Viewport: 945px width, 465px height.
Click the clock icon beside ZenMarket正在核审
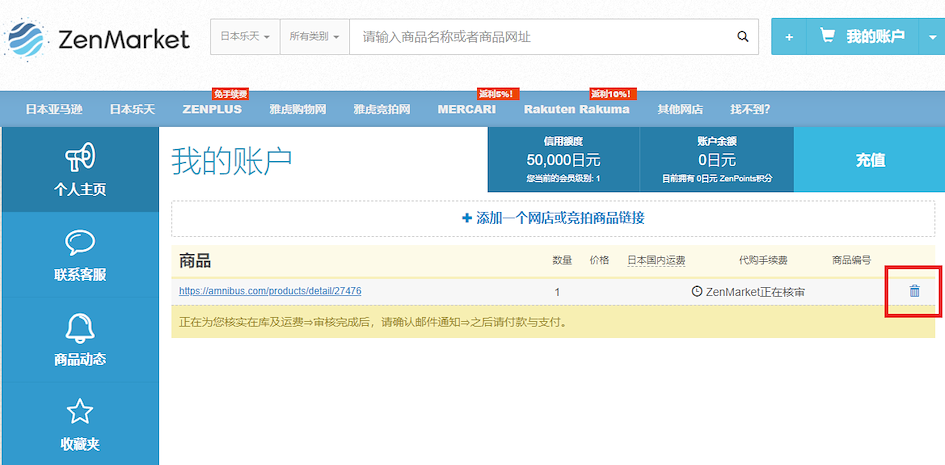(697, 292)
